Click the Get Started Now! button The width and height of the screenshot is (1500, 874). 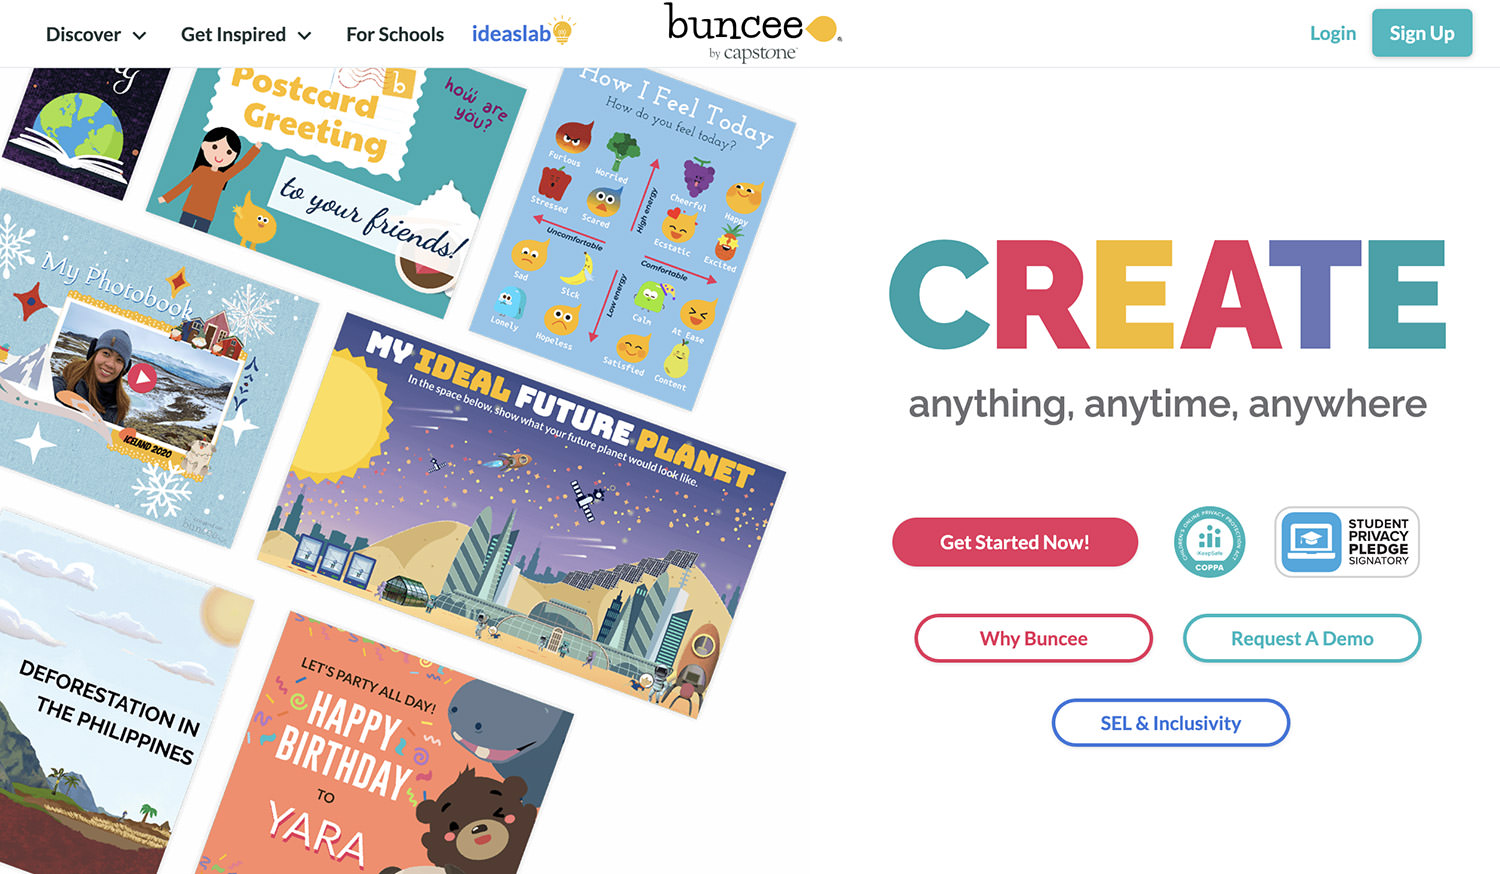click(1015, 542)
